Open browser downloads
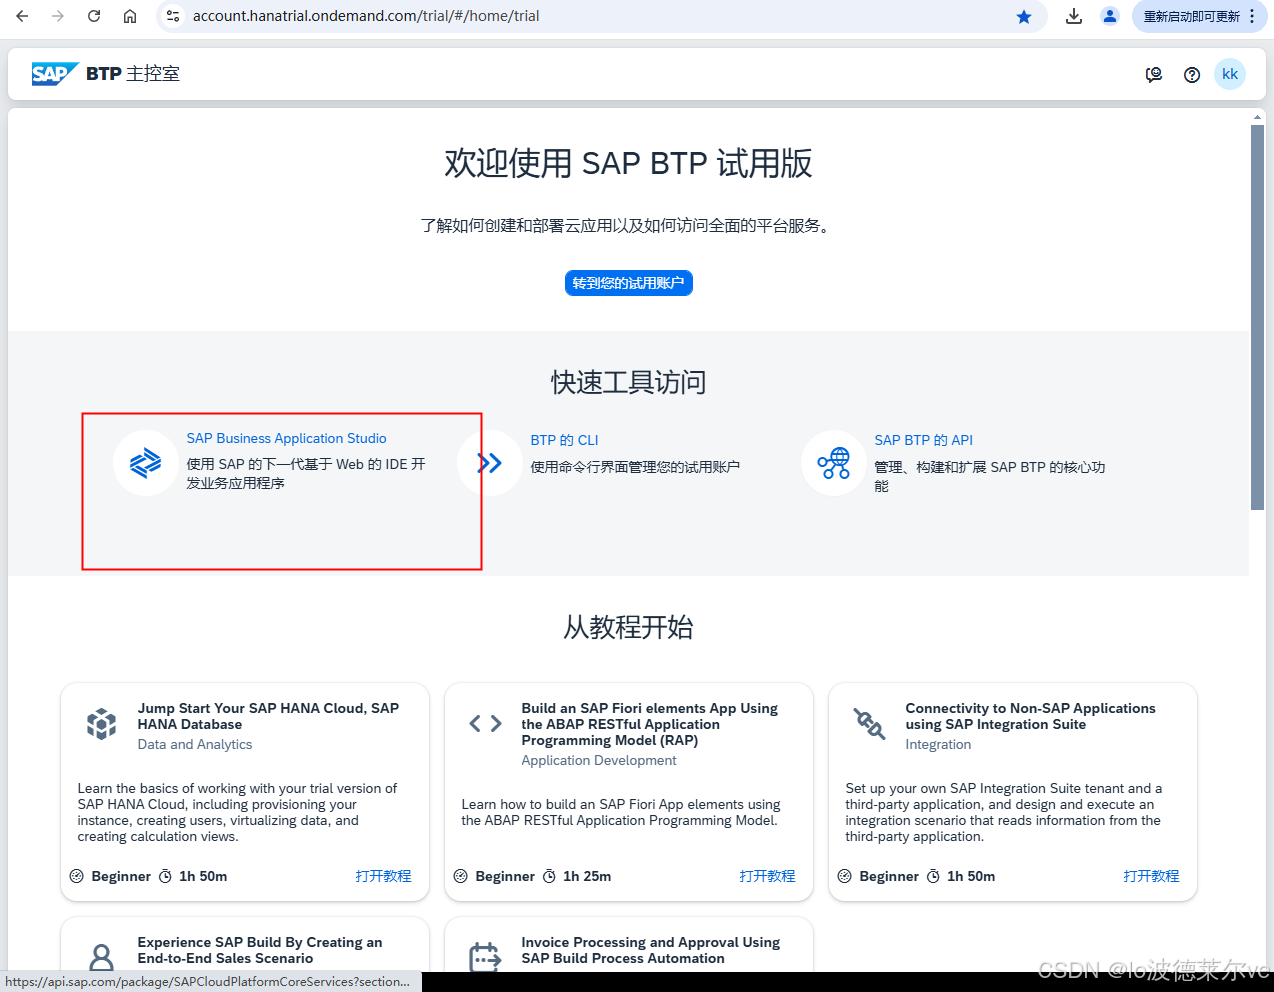Image resolution: width=1274 pixels, height=992 pixels. [1074, 16]
